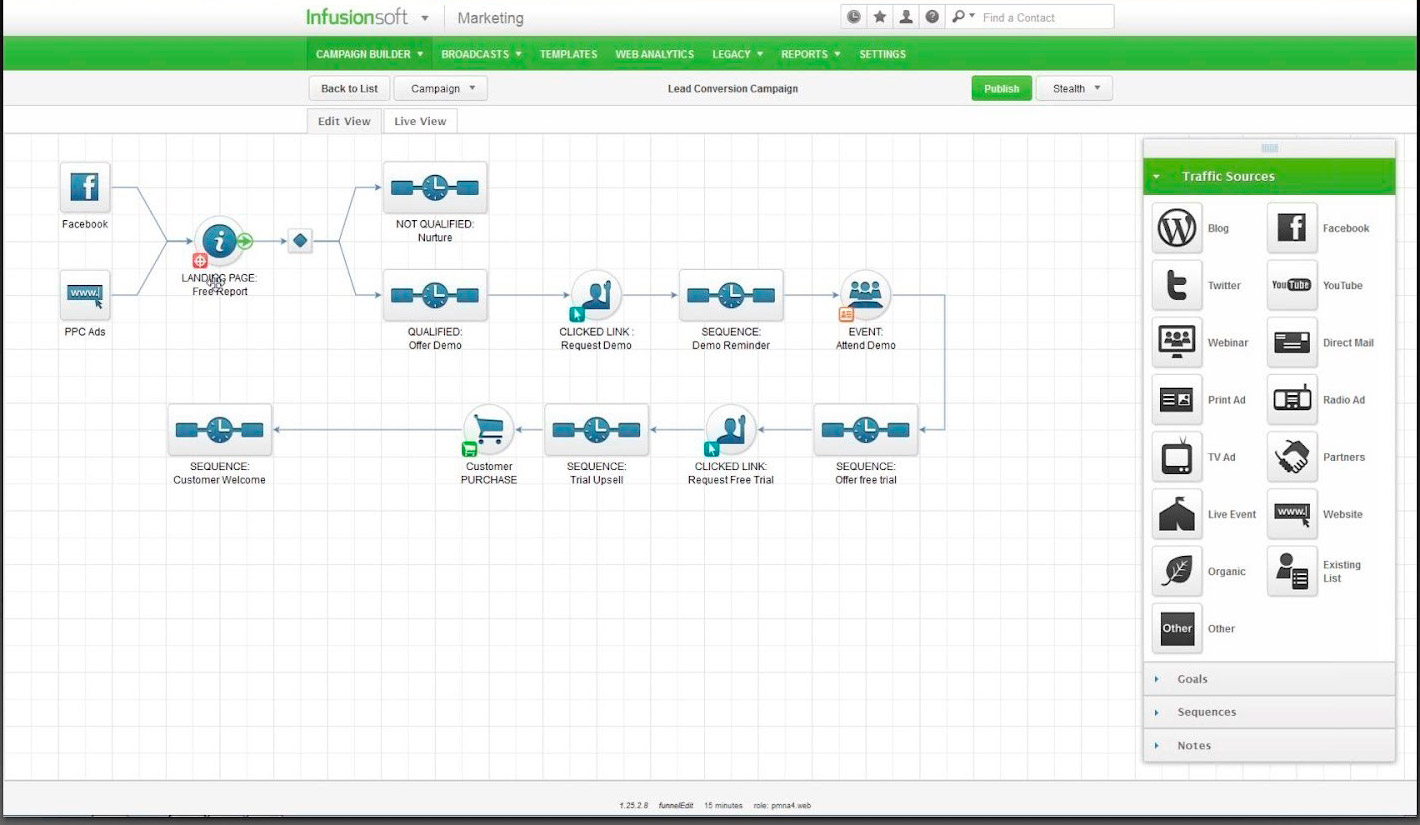Expand the Reports menu
Viewport: 1420px width, 825px height.
point(811,54)
